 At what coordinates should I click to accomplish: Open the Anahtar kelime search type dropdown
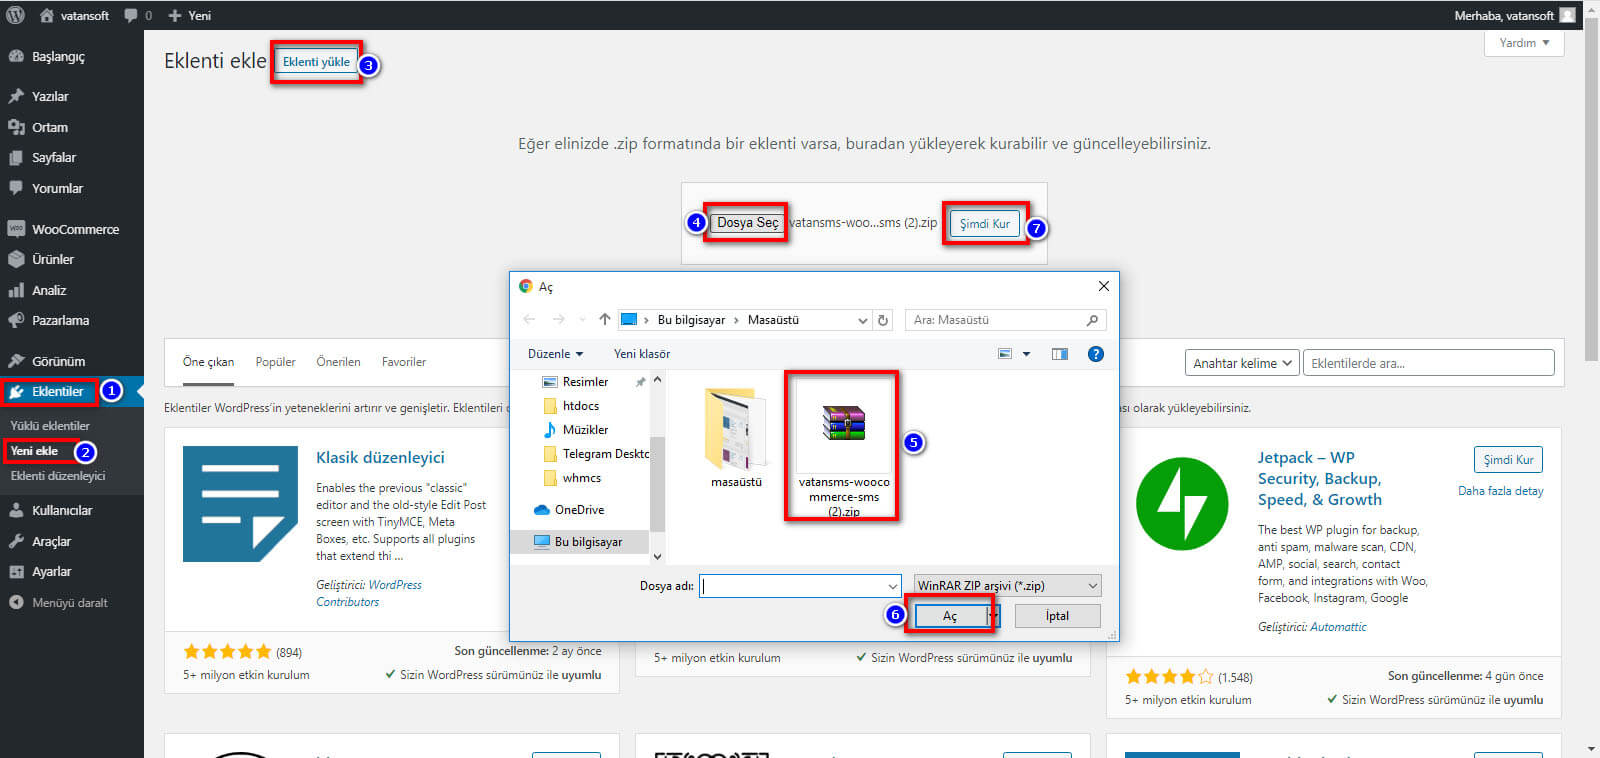[x=1242, y=363]
